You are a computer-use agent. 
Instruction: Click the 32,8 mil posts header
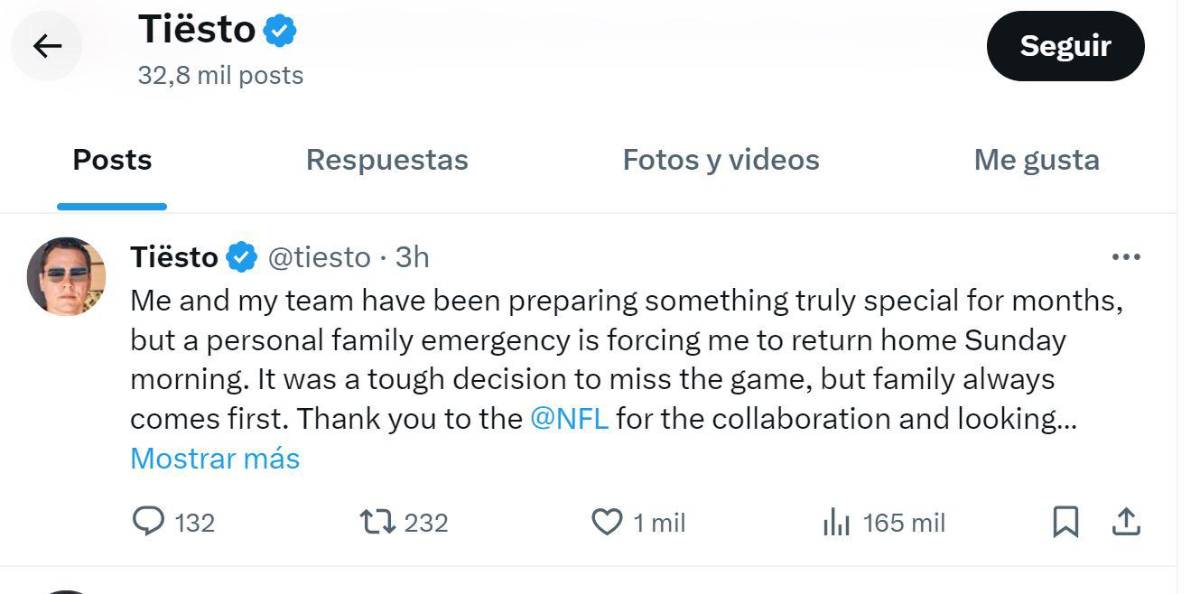coord(221,75)
